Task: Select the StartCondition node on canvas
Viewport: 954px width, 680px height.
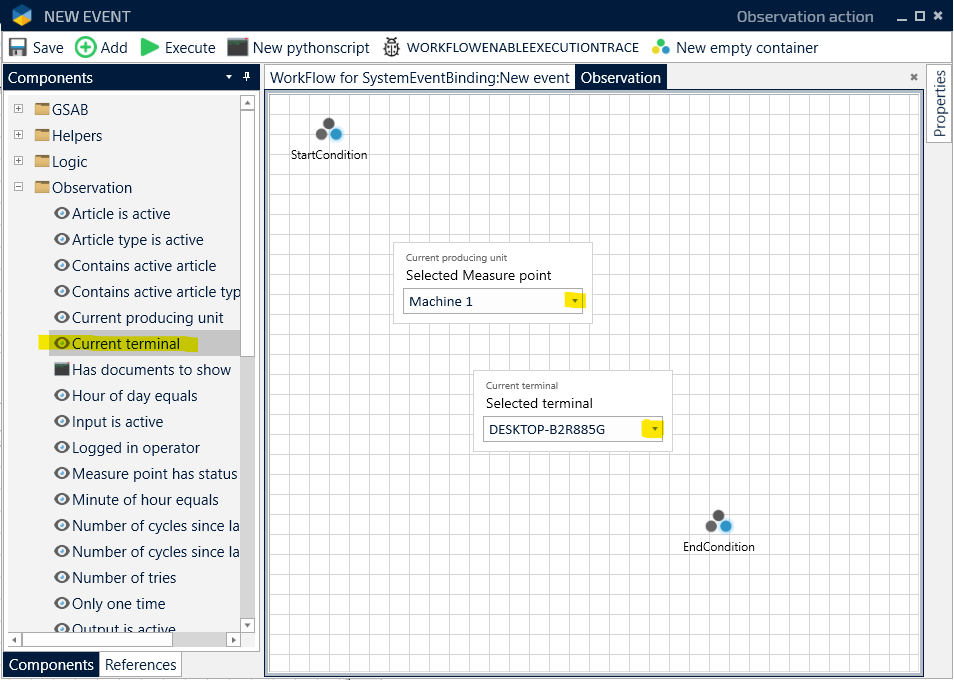Action: [329, 130]
